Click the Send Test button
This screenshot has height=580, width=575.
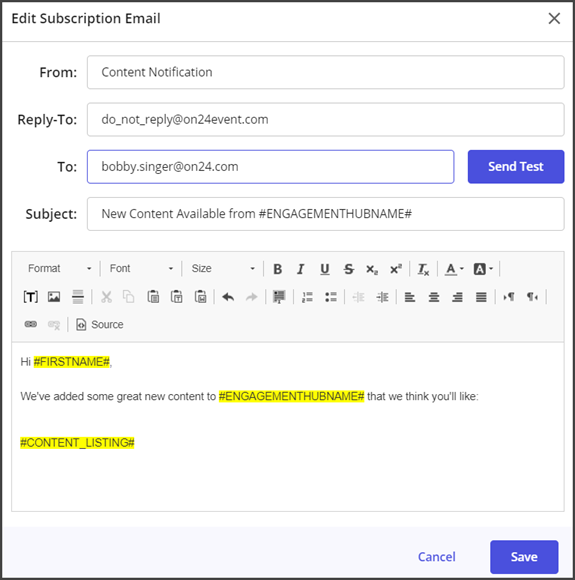coord(516,166)
